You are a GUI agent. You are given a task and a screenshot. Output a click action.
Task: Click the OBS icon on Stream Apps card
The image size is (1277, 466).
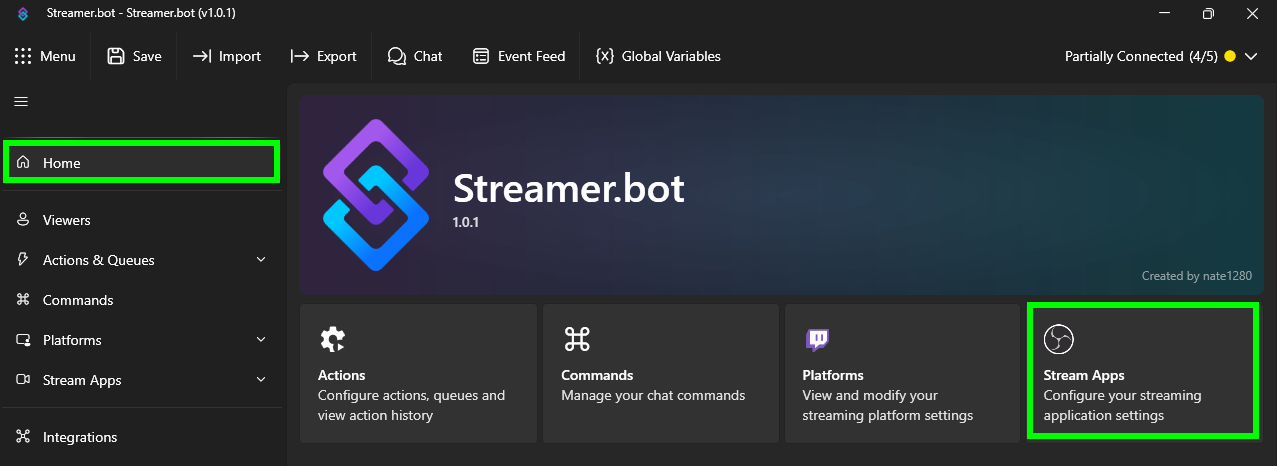click(x=1058, y=340)
